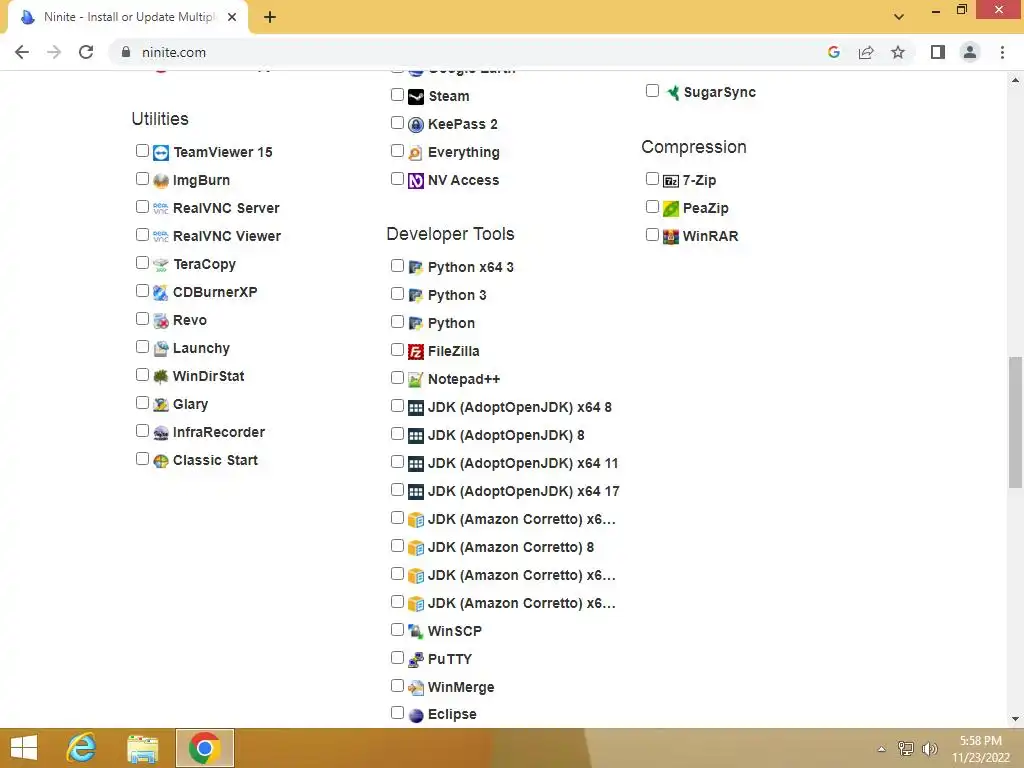This screenshot has width=1024, height=768.
Task: Share this page via share icon
Action: coord(866,52)
